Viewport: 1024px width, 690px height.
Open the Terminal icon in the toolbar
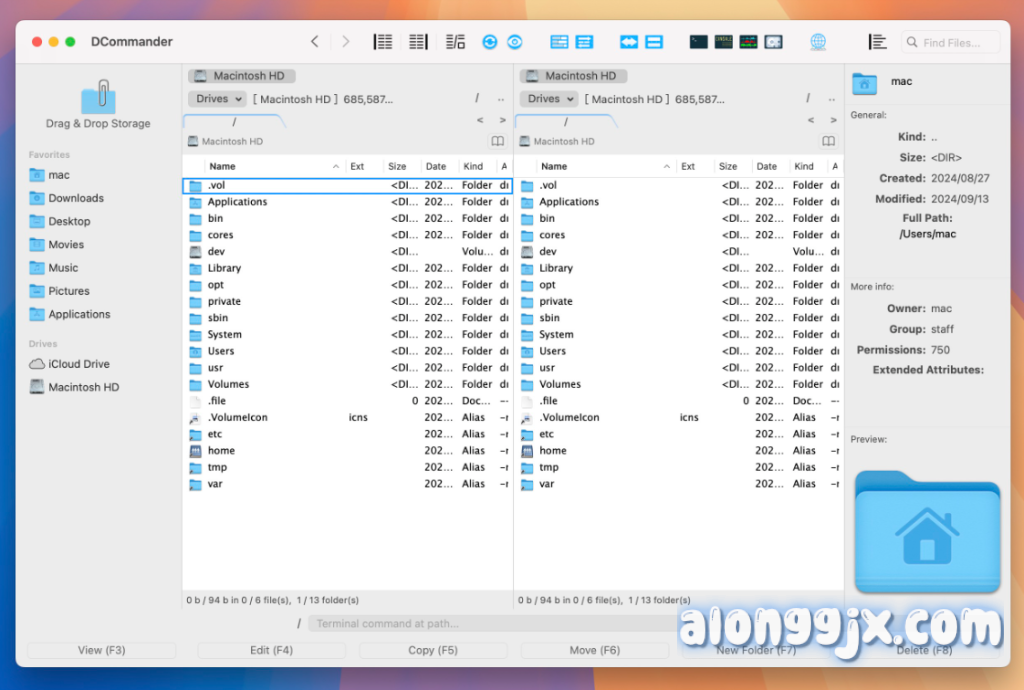pyautogui.click(x=698, y=42)
